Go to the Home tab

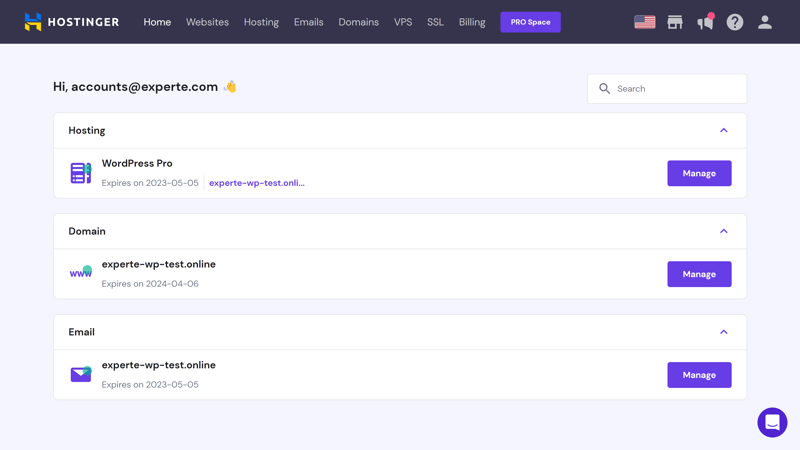point(157,22)
